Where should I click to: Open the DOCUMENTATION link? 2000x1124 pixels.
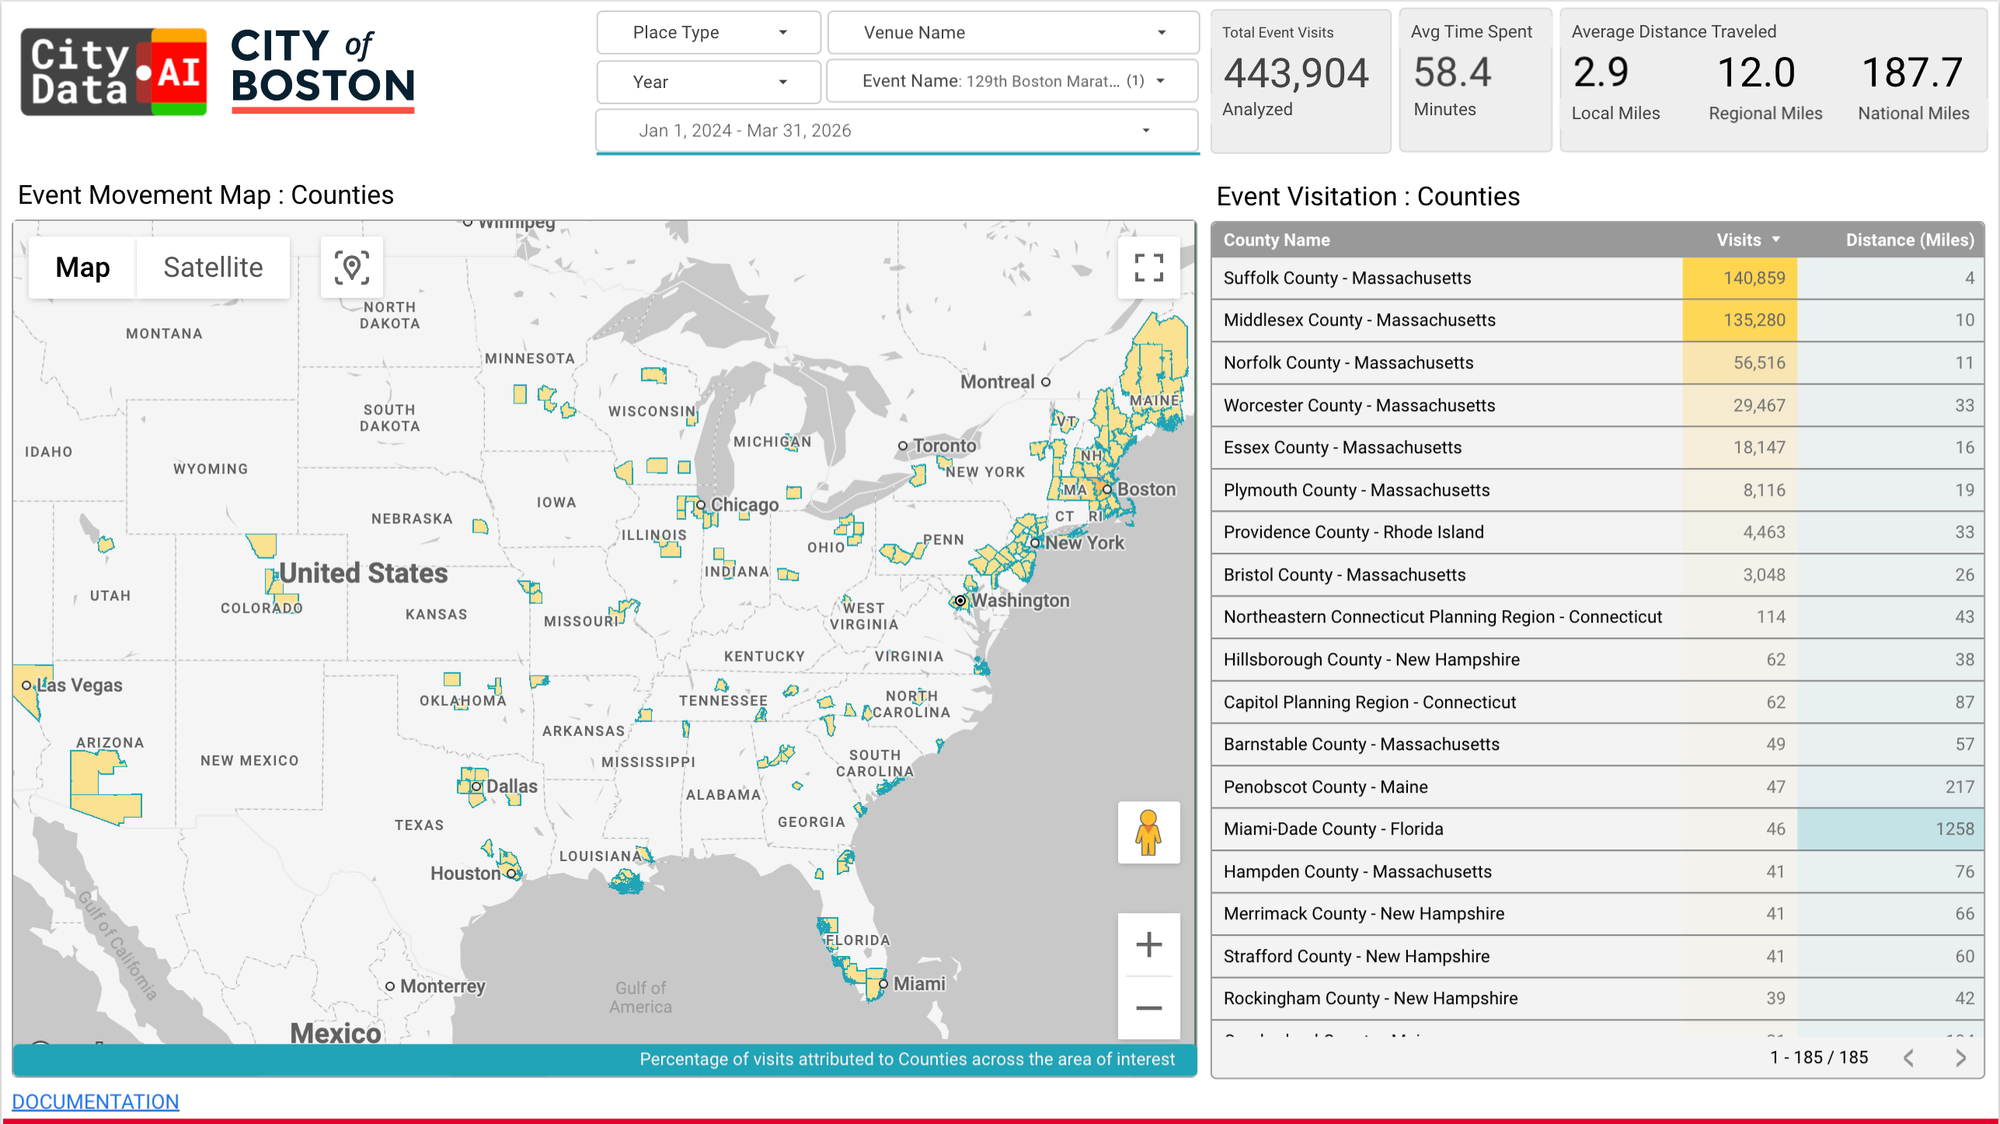tap(95, 1102)
